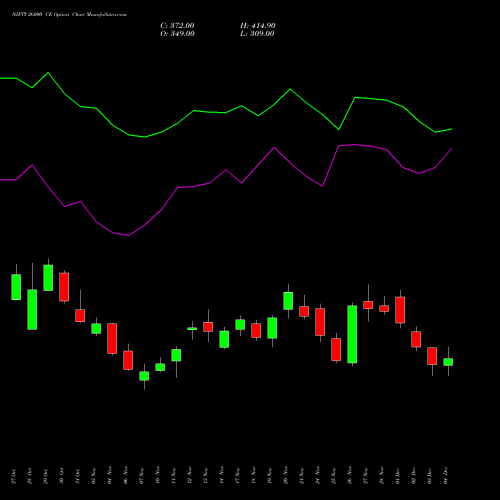Click the 31 Oct date label
Screen dimensions: 500x500
click(x=78, y=476)
